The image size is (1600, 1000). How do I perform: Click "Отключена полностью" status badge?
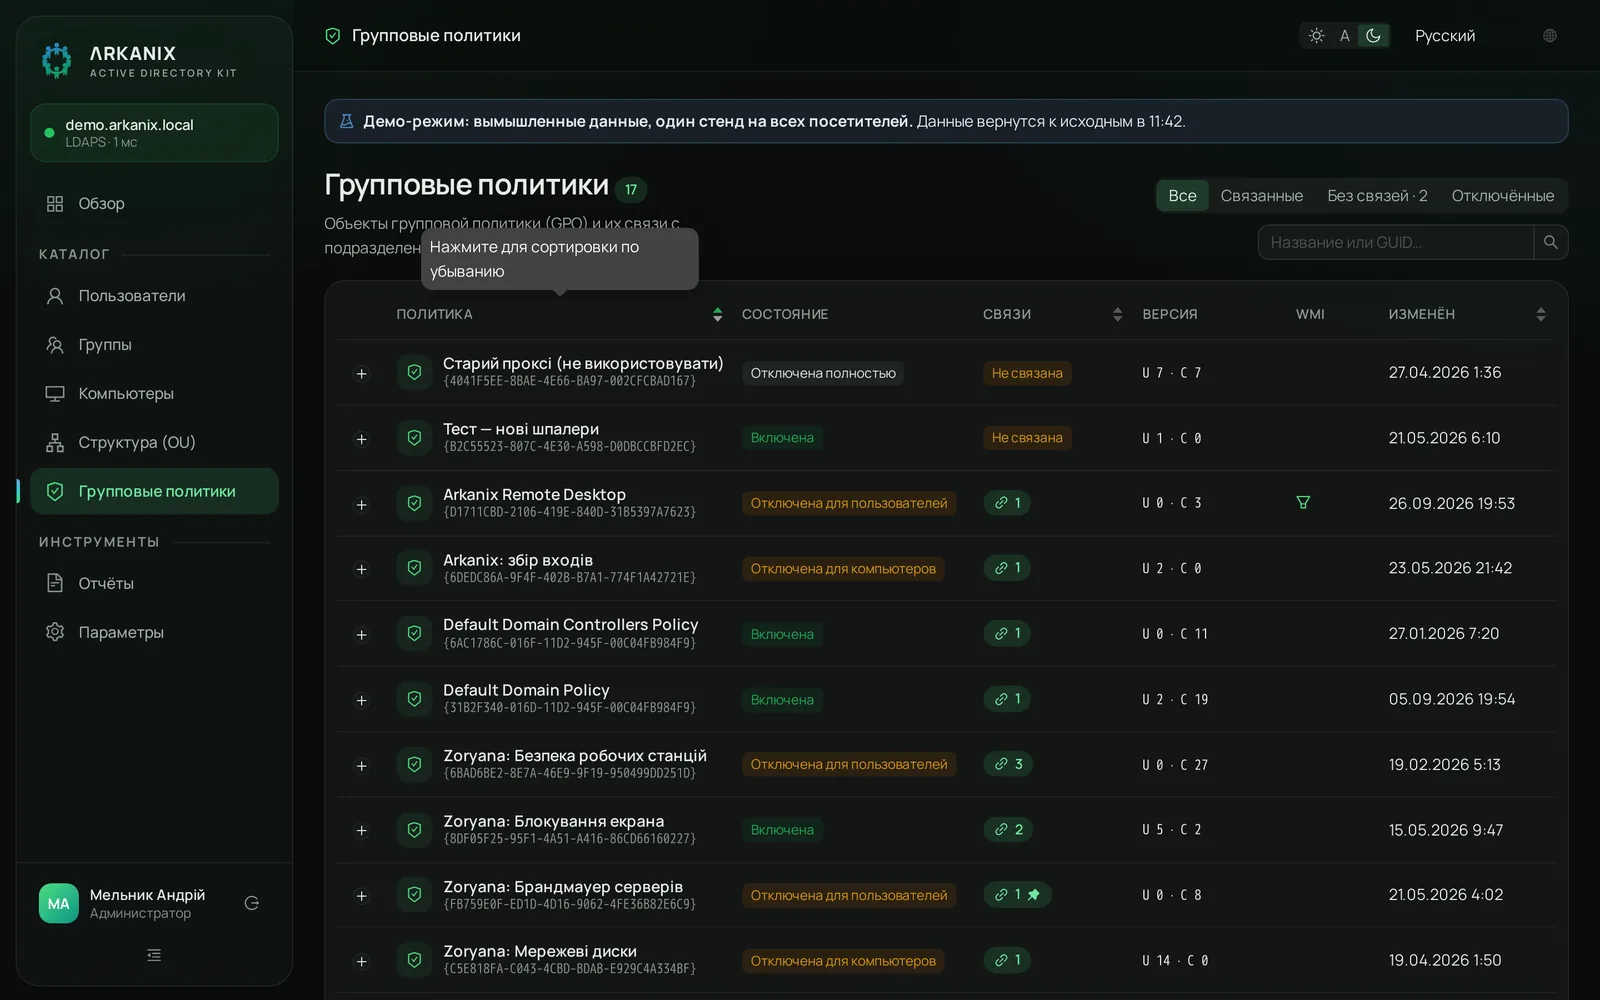(x=823, y=374)
